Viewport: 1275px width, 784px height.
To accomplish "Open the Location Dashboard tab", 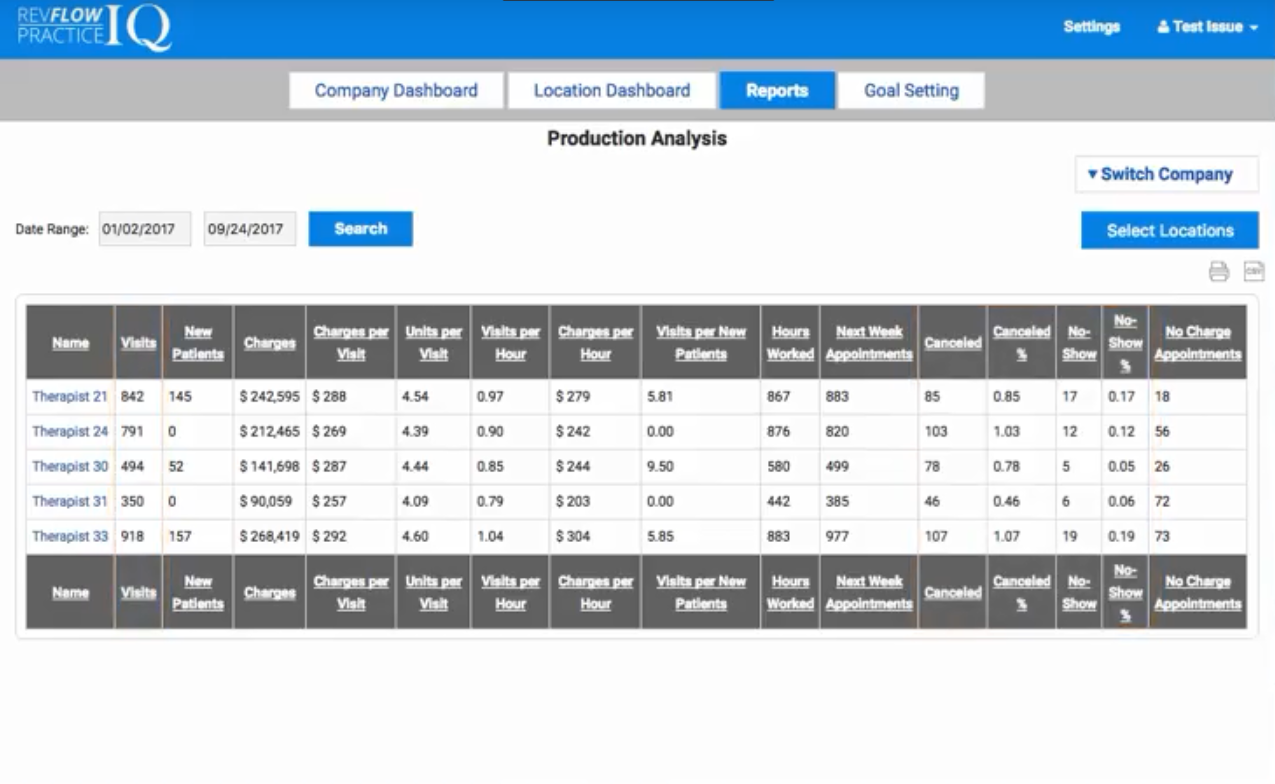I will coord(612,91).
